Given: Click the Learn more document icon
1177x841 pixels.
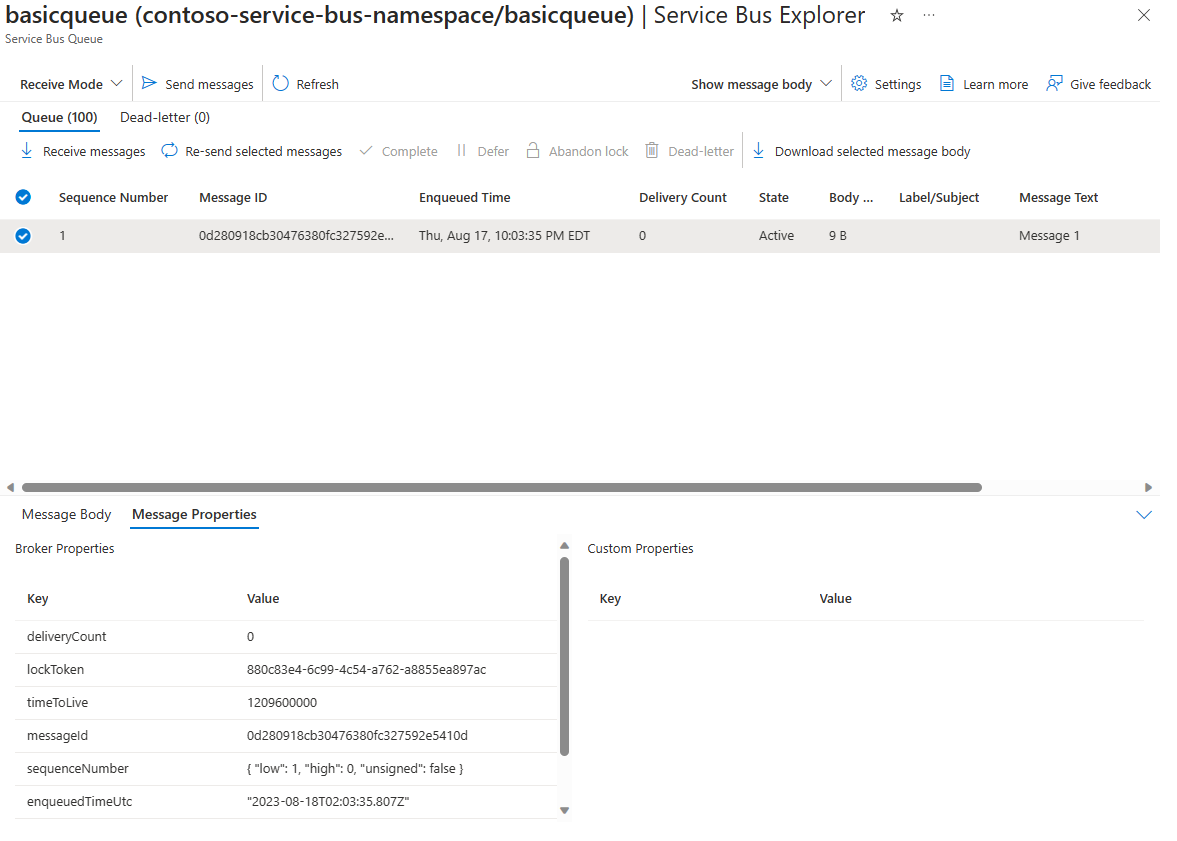Looking at the screenshot, I should pos(947,83).
